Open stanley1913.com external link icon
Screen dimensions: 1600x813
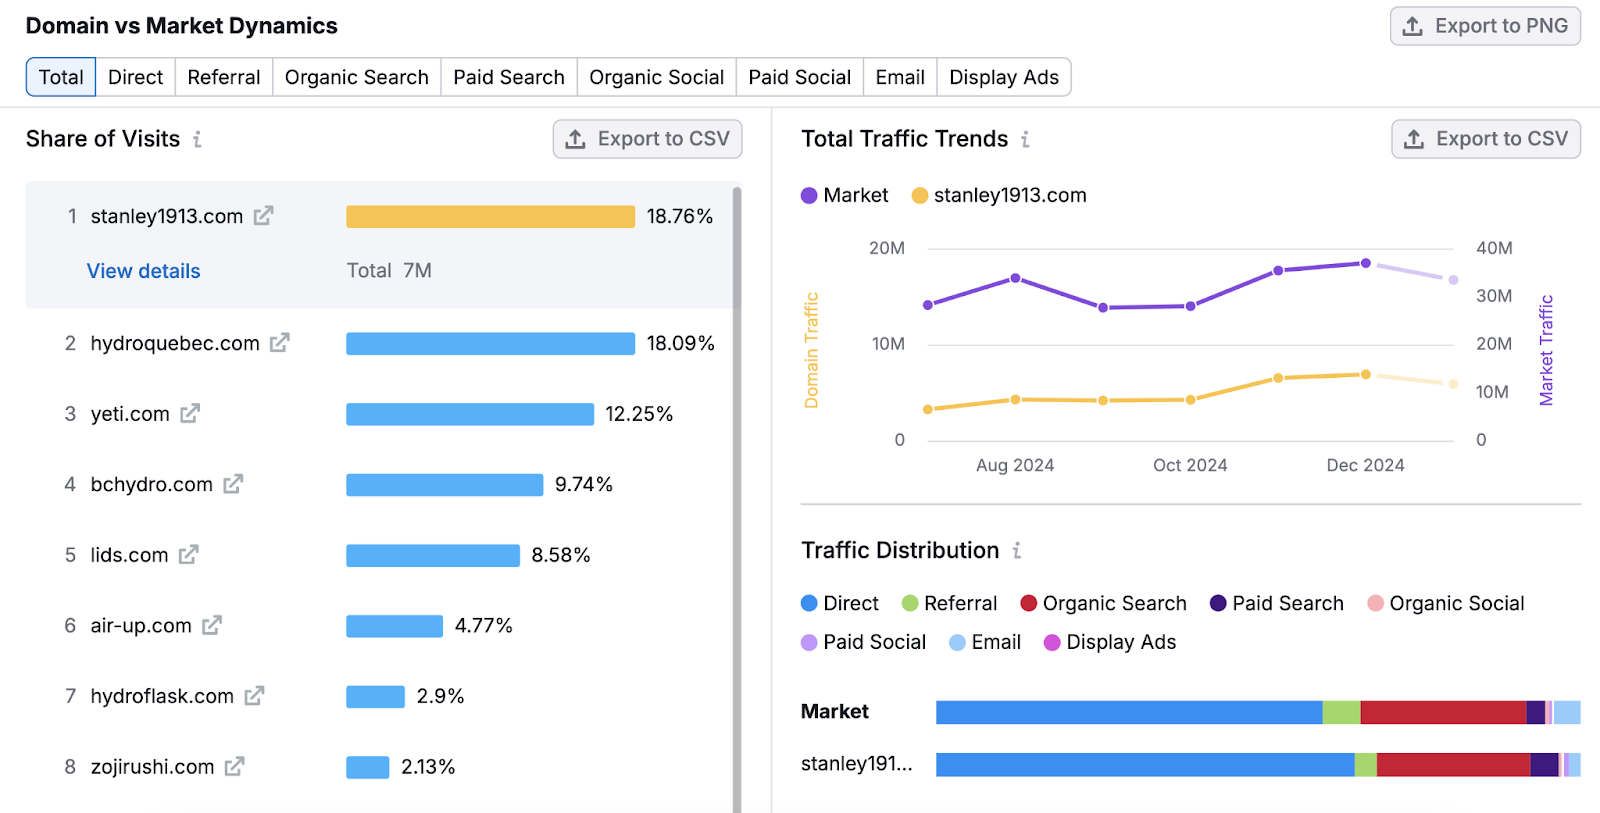263,216
